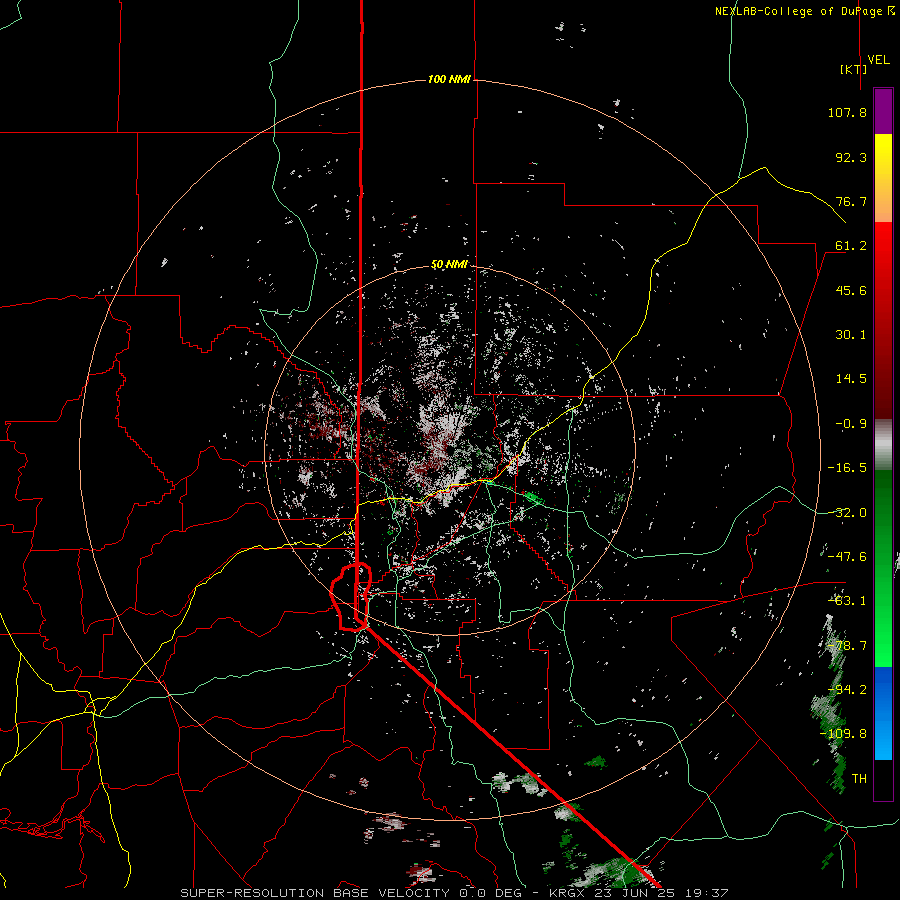Click the Super-Resolution Base Velocity caption
This screenshot has height=900, width=900.
(455, 893)
